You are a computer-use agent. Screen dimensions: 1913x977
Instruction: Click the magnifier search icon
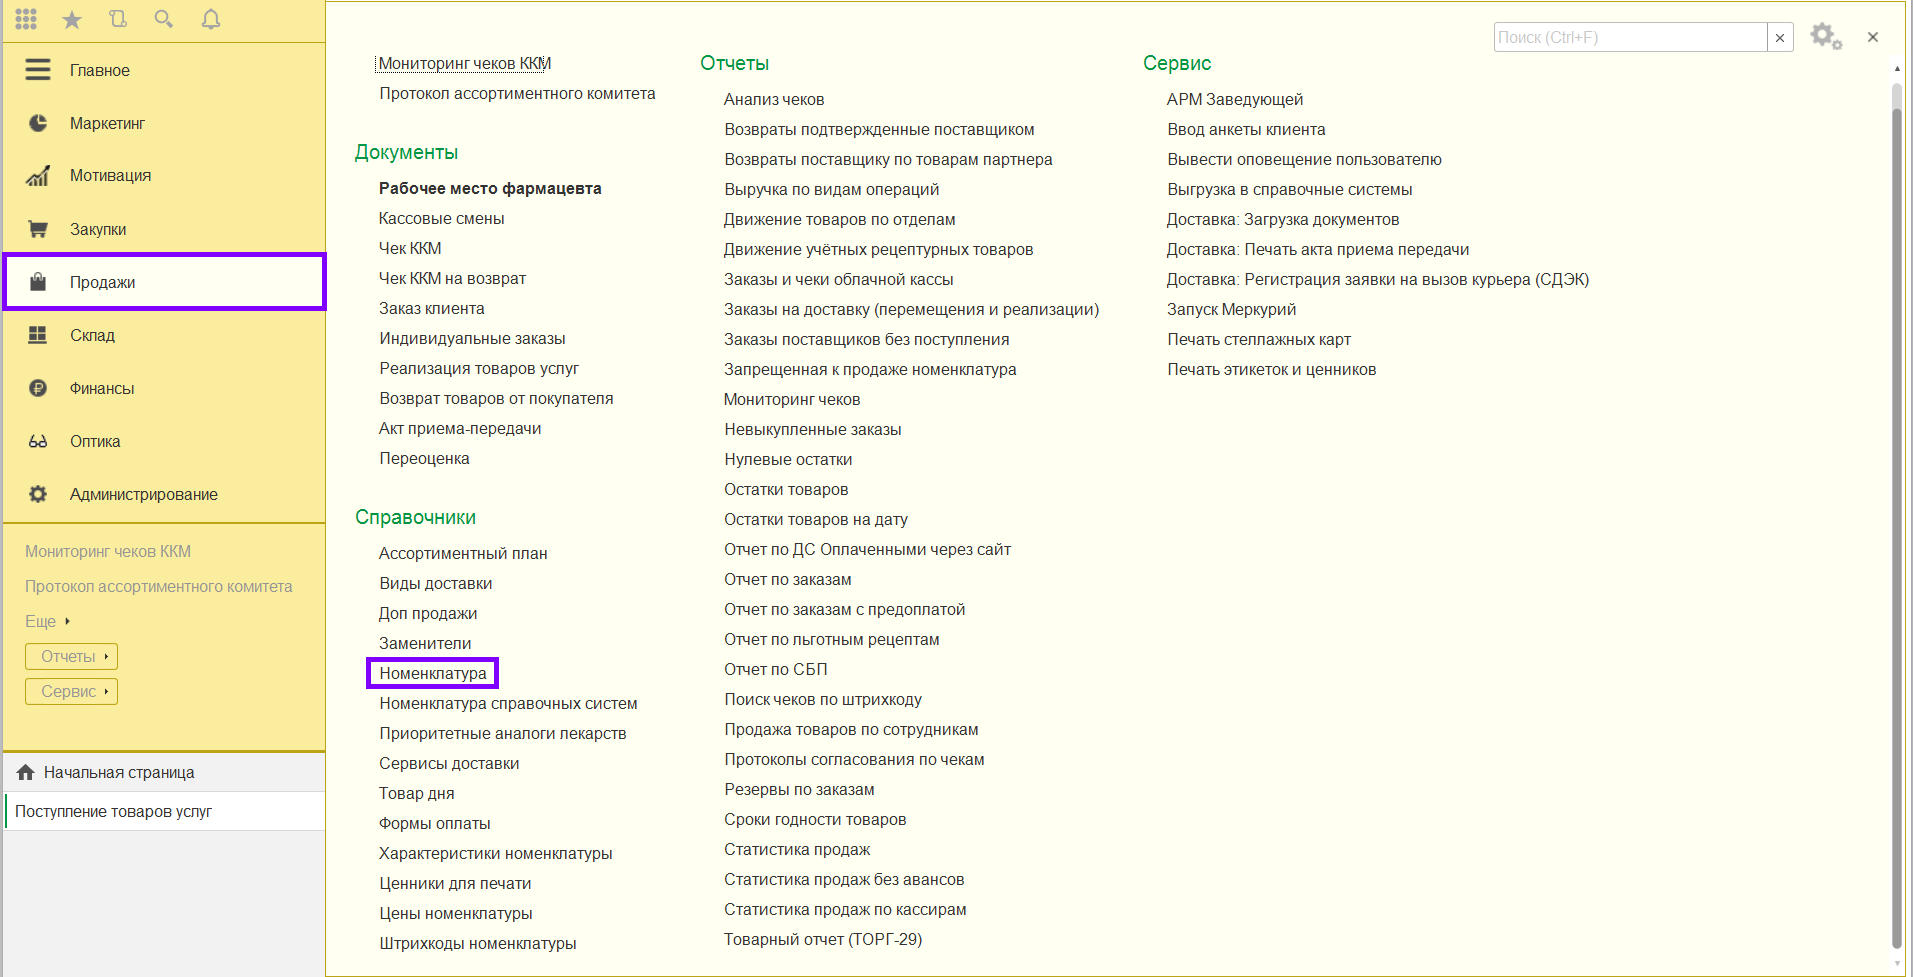(x=164, y=19)
